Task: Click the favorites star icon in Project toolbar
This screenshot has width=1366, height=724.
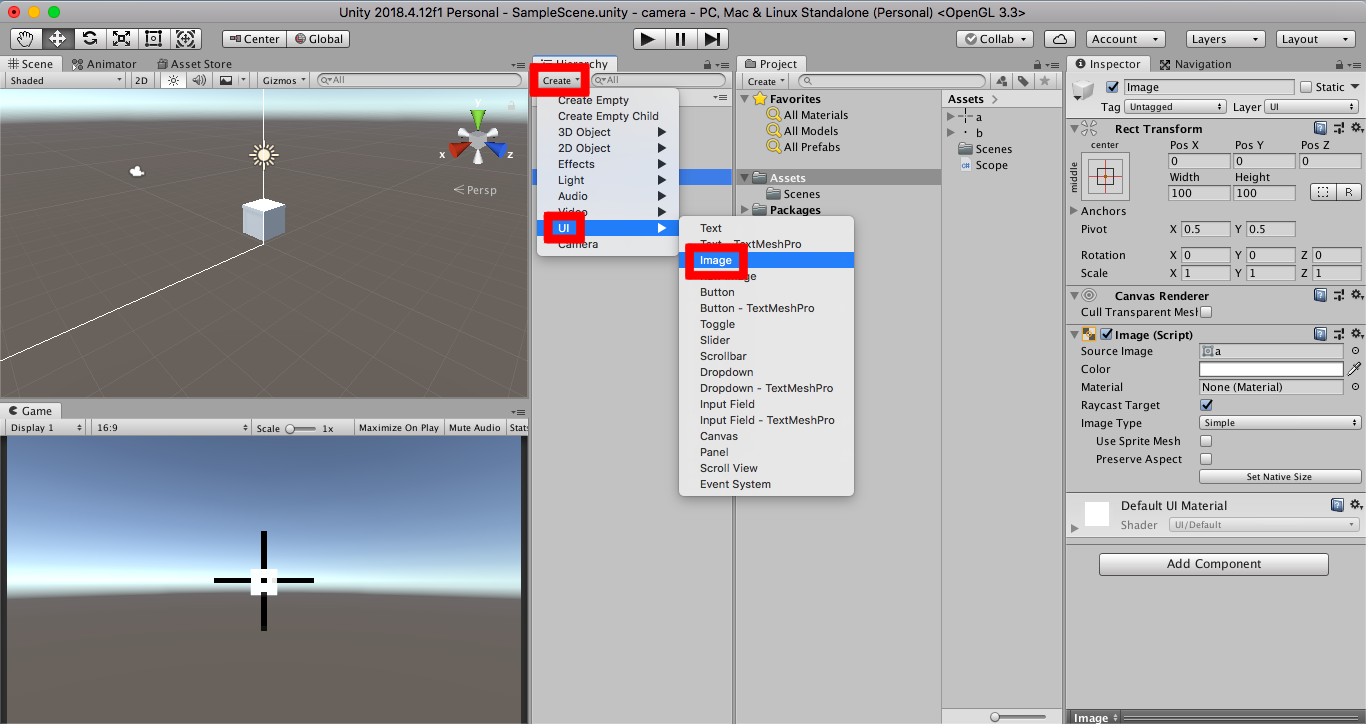Action: pos(1045,81)
